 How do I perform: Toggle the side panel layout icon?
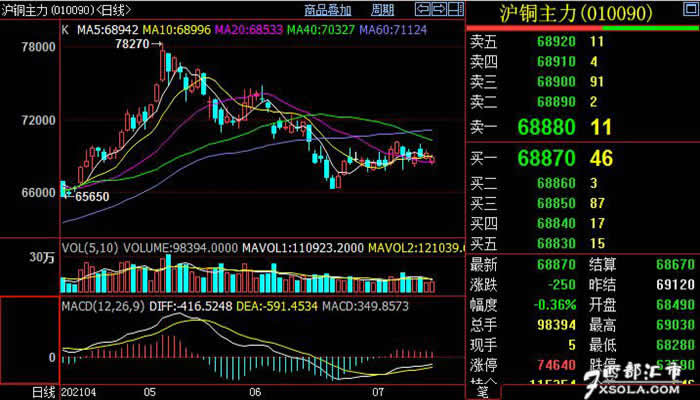tap(455, 8)
